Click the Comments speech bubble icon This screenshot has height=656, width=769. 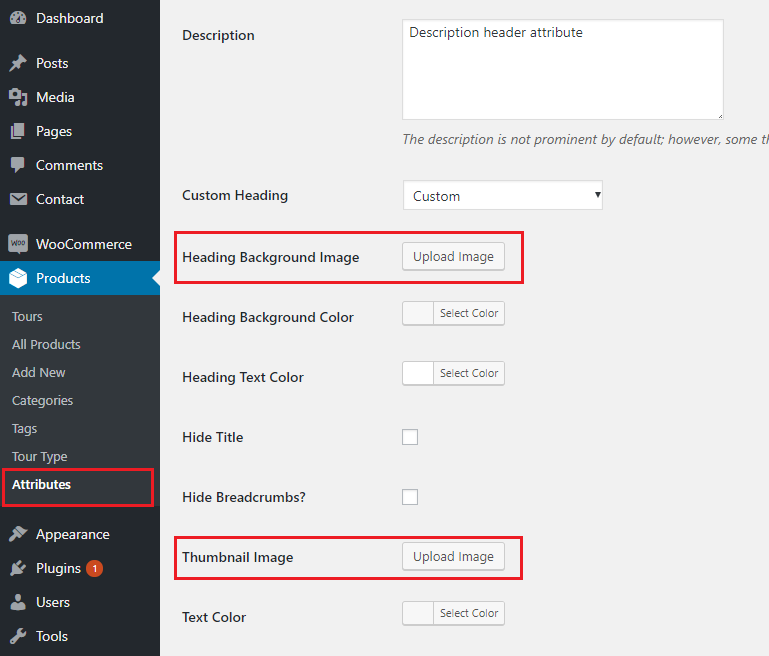[18, 165]
